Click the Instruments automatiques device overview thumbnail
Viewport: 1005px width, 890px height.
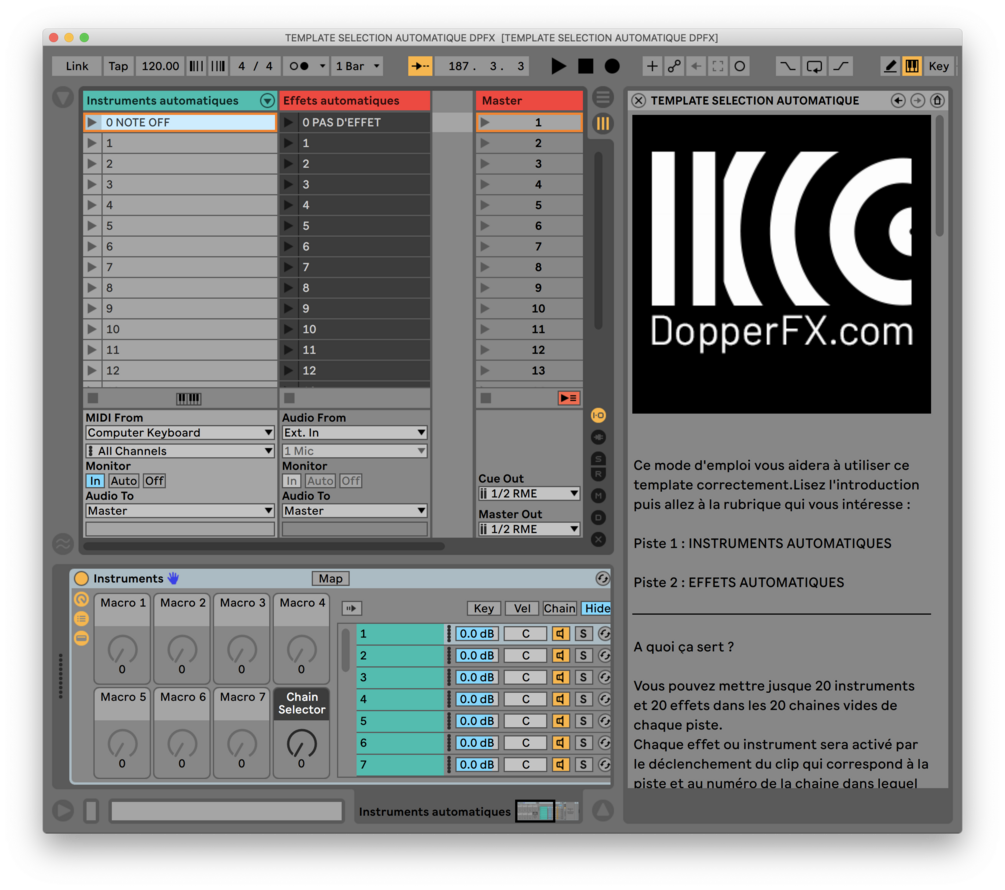point(547,811)
